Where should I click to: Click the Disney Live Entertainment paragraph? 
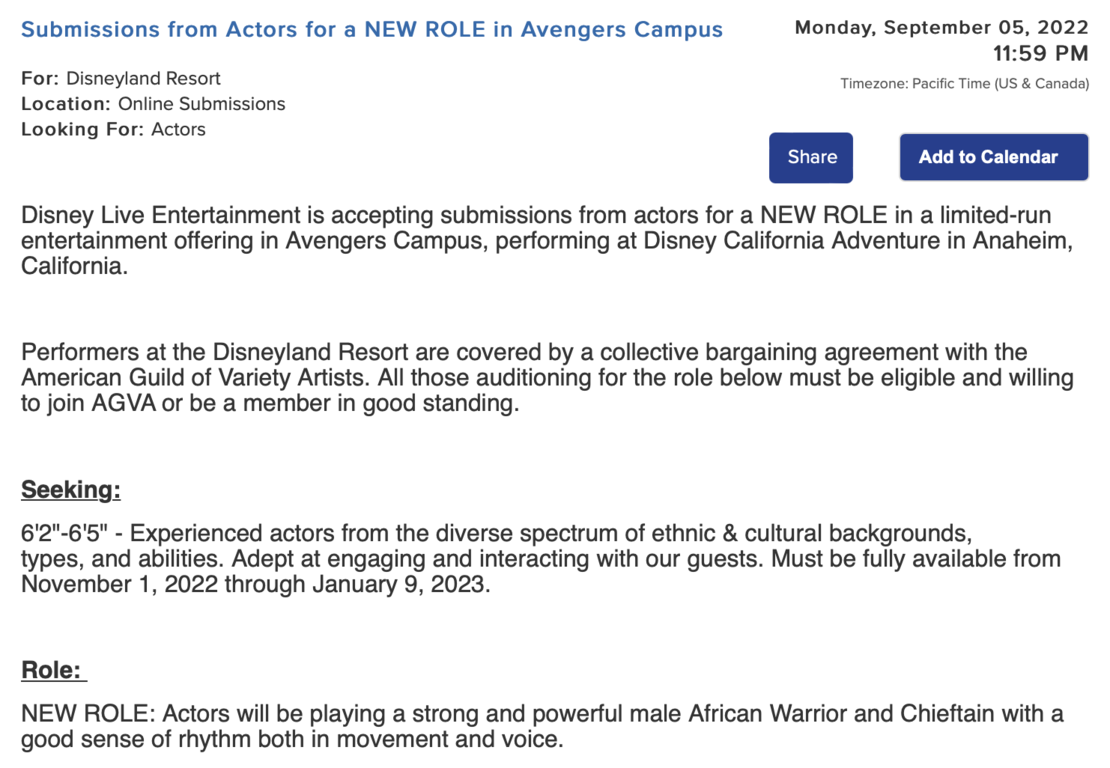tap(547, 241)
